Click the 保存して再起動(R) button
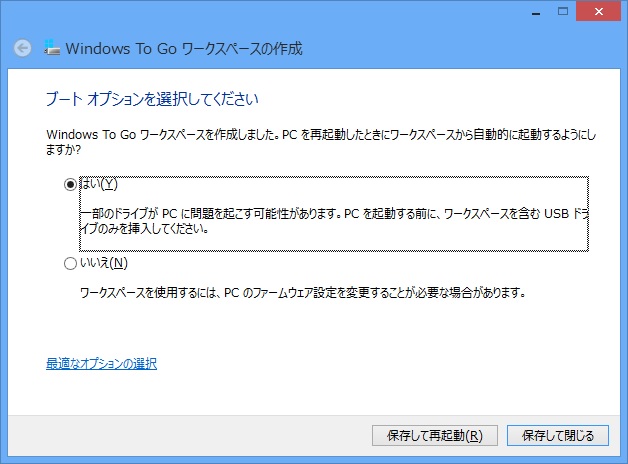 click(435, 436)
